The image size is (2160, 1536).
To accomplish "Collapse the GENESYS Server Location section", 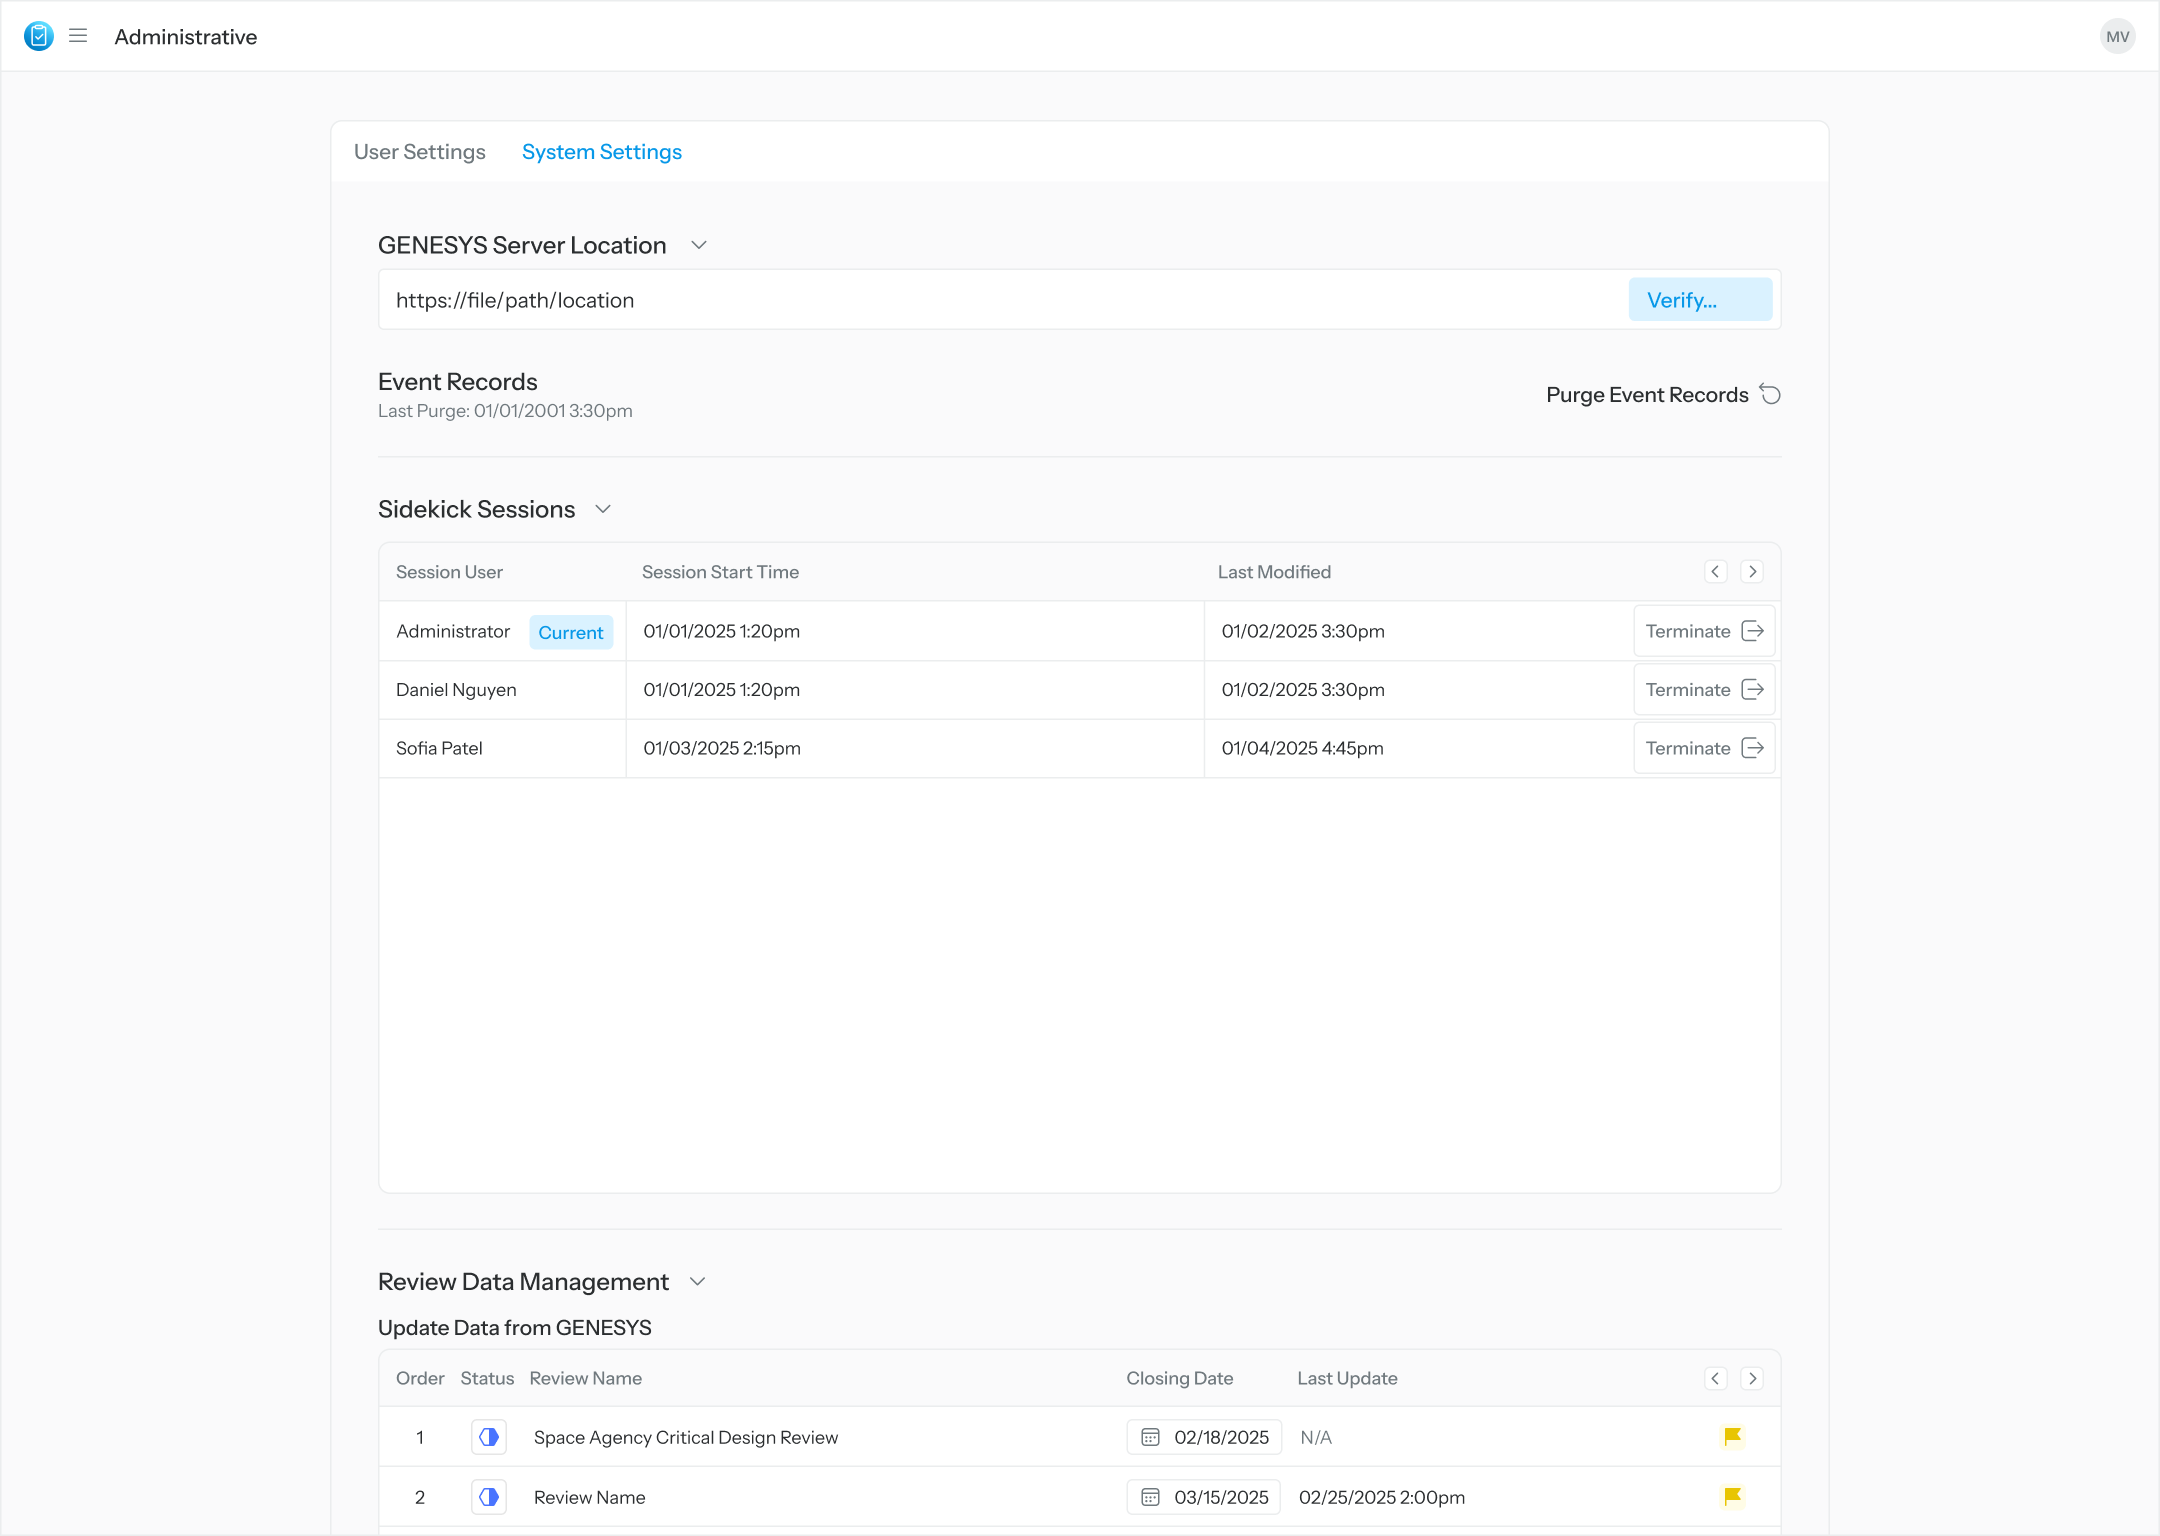I will pos(699,246).
